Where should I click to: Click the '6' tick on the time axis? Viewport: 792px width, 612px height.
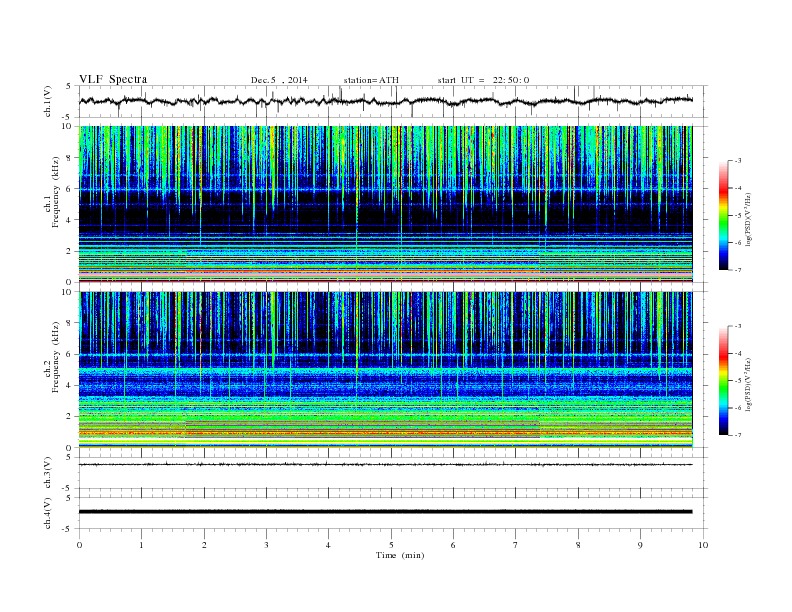[x=453, y=545]
